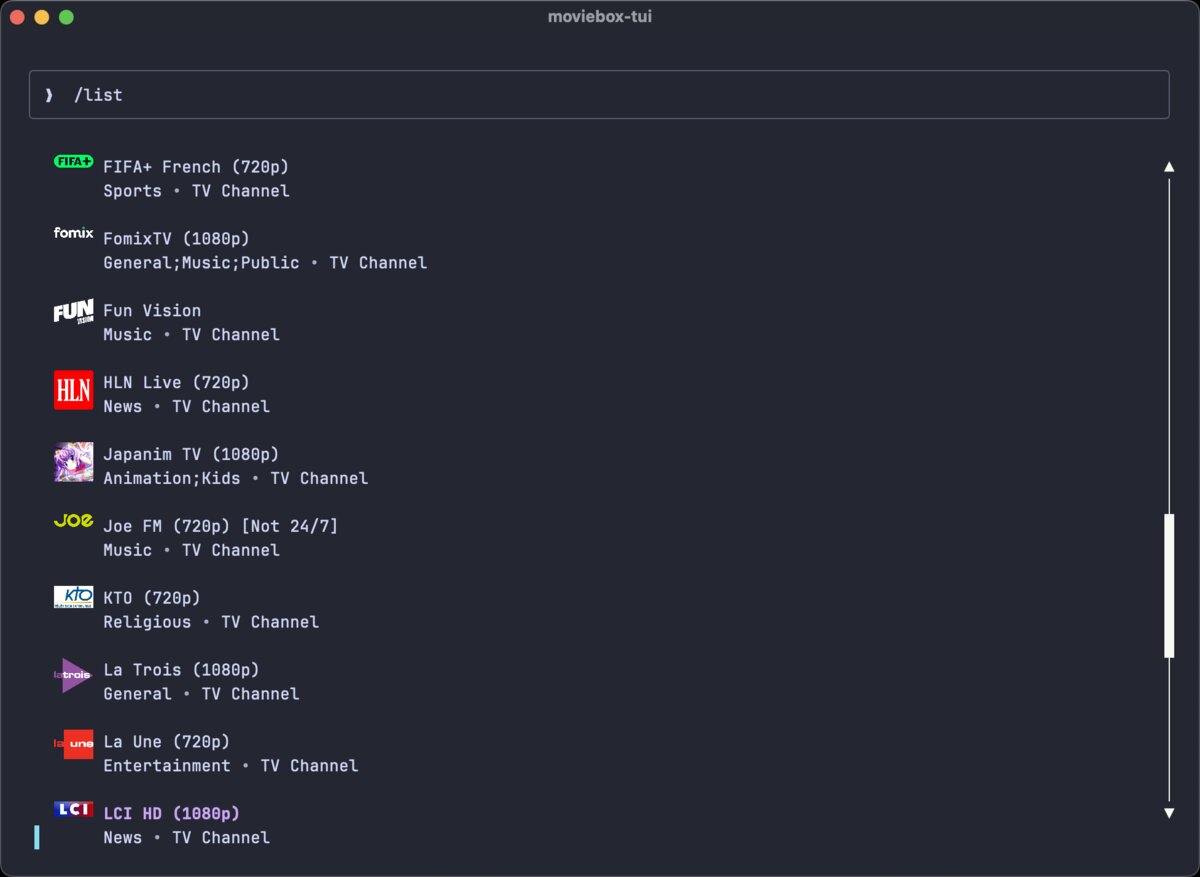
Task: Minimize the moviebox-tui window
Action: [x=41, y=17]
